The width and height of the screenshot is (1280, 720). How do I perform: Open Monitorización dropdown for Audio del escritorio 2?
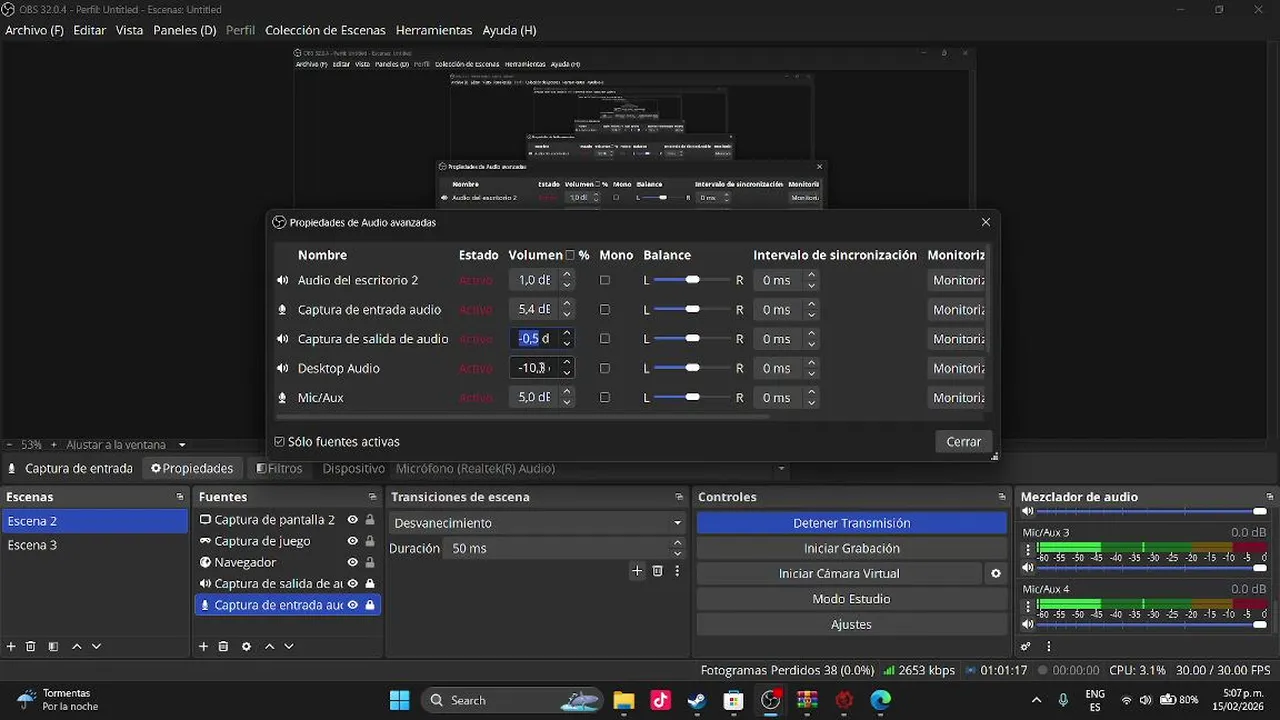pyautogui.click(x=958, y=280)
